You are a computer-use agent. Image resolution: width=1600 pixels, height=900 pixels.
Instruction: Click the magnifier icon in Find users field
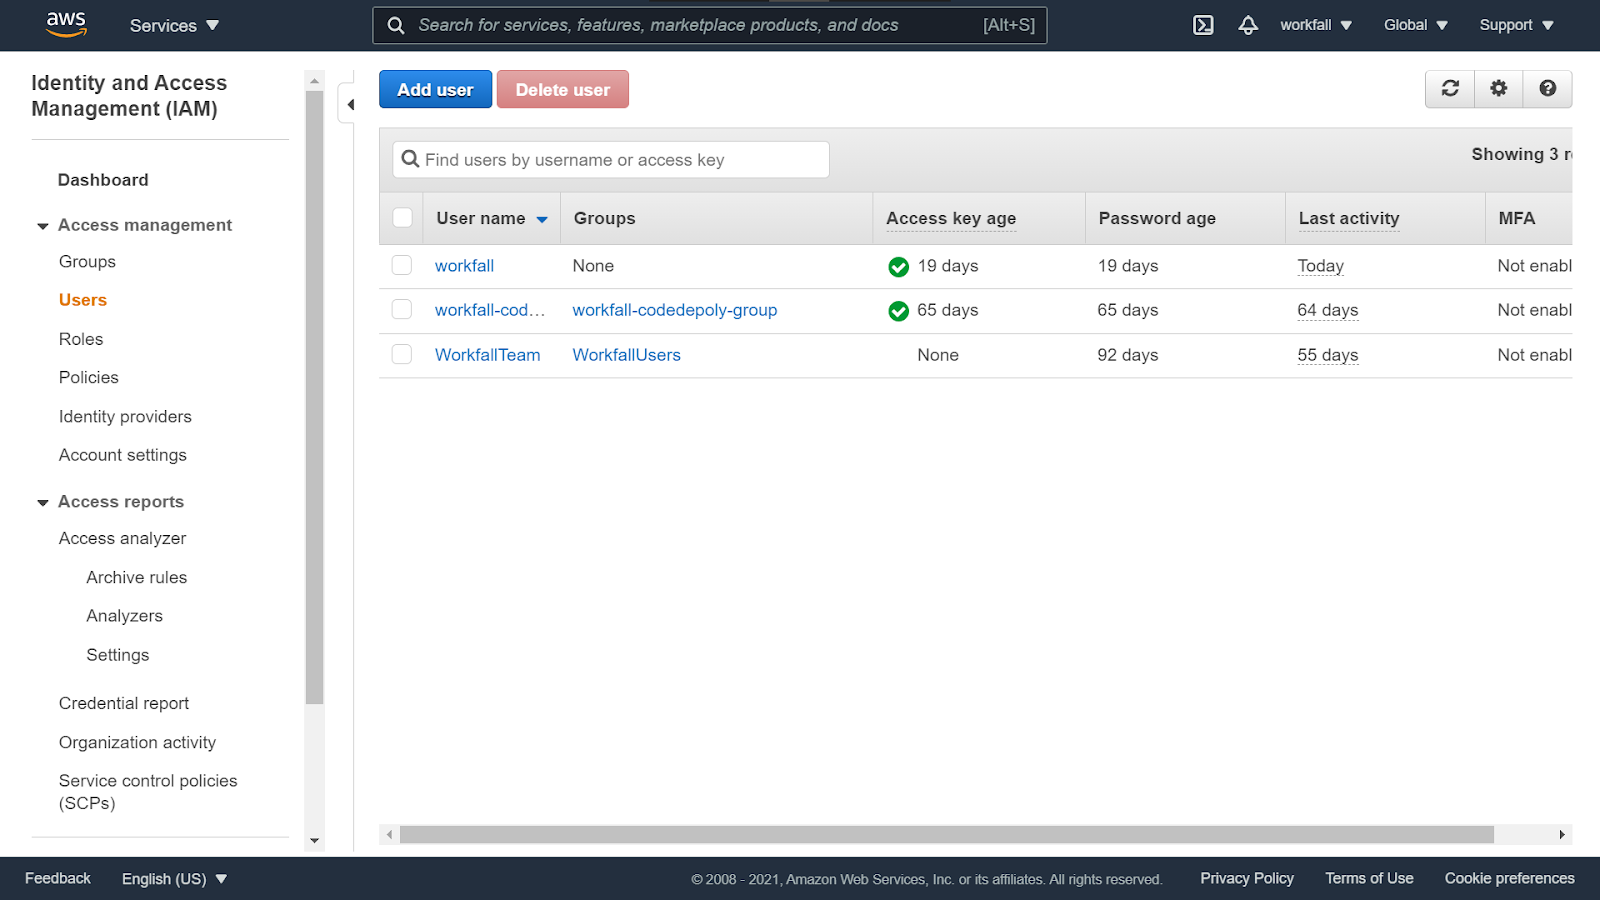click(410, 159)
